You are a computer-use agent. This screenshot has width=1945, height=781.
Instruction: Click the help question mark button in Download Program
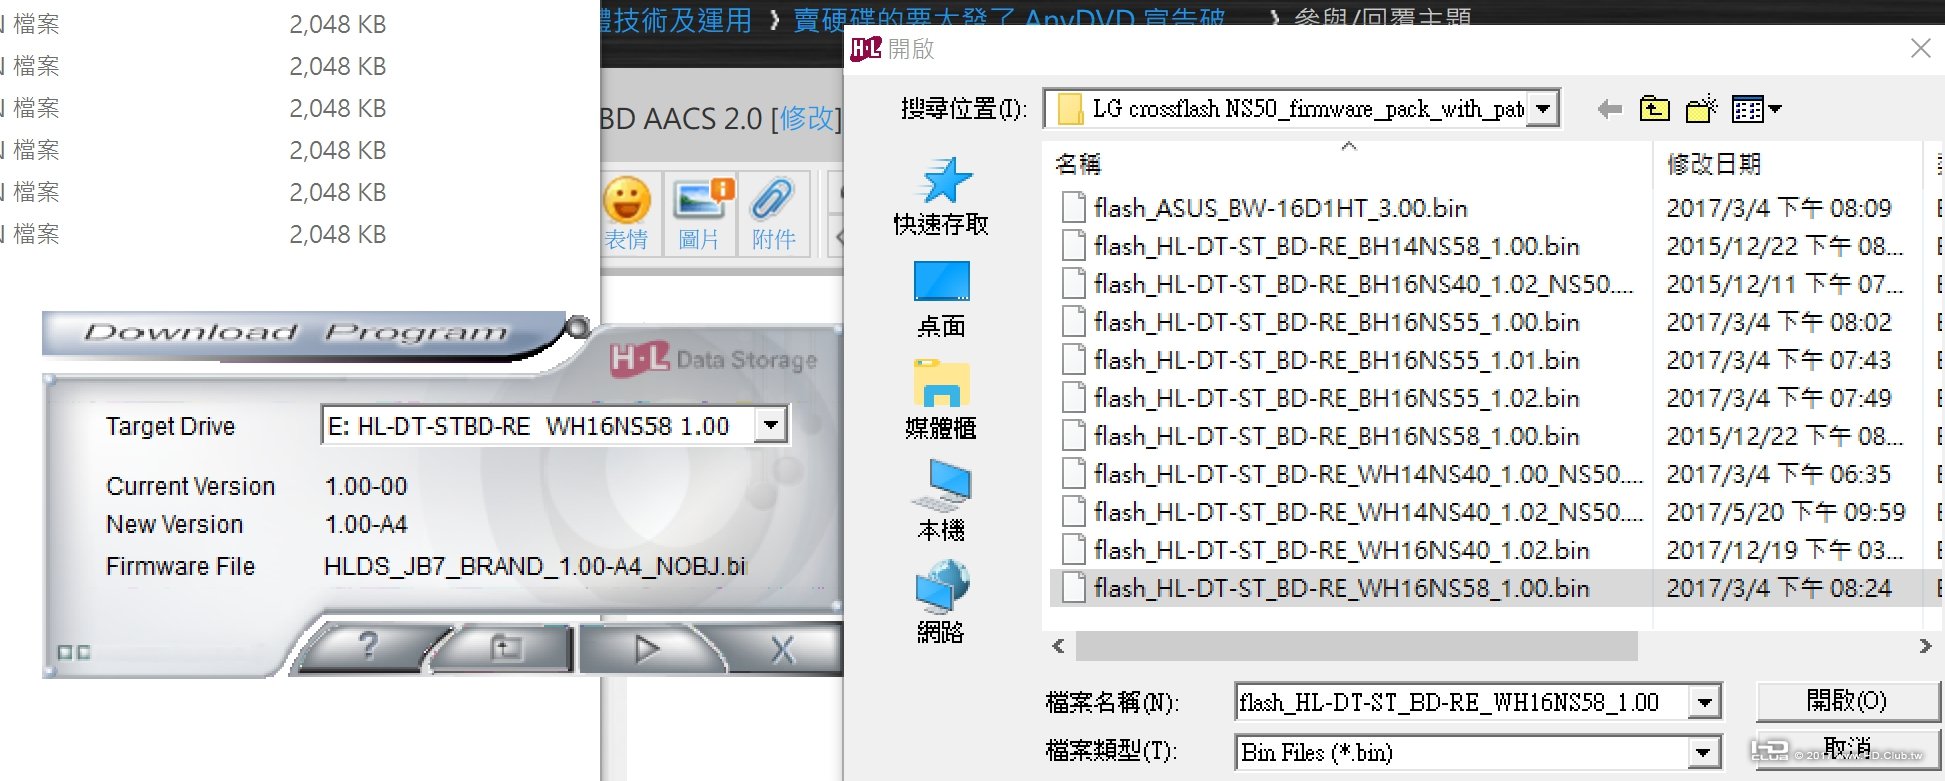point(368,648)
